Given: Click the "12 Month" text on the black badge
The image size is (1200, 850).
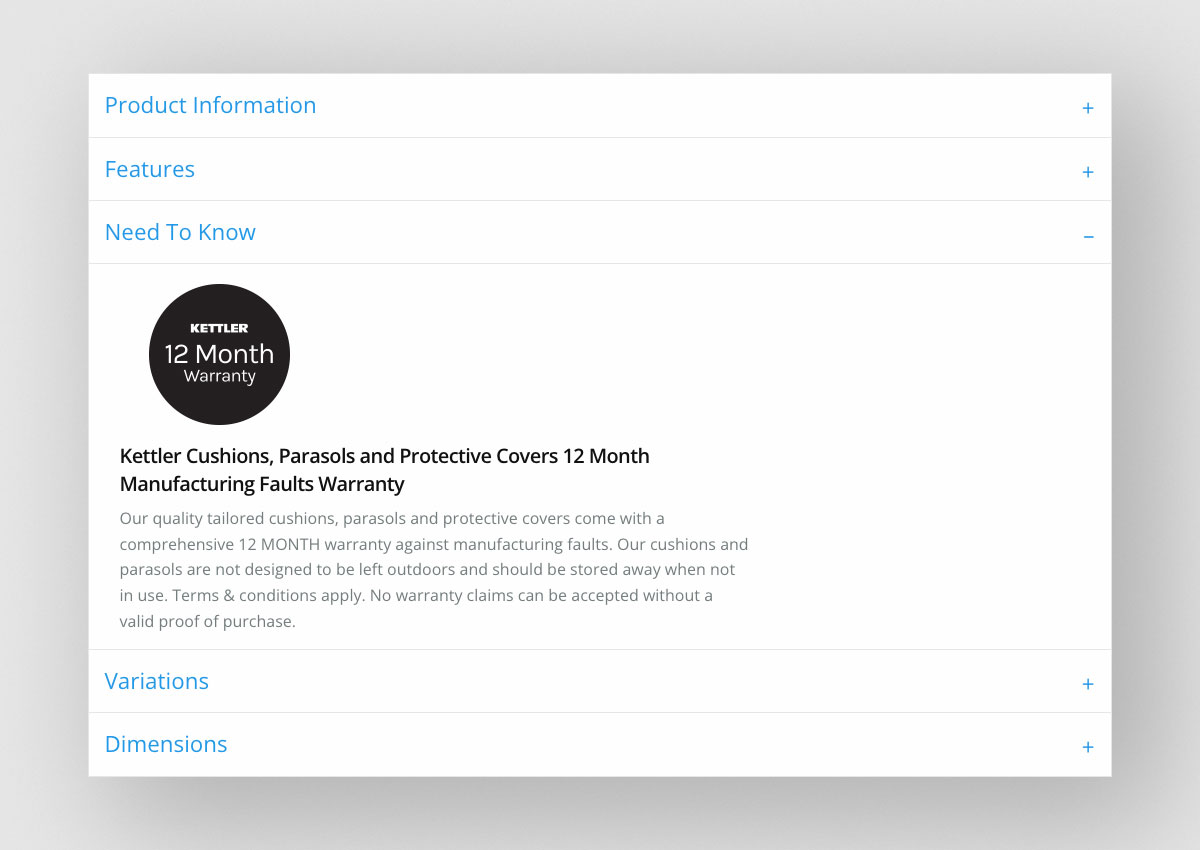Looking at the screenshot, I should point(219,354).
